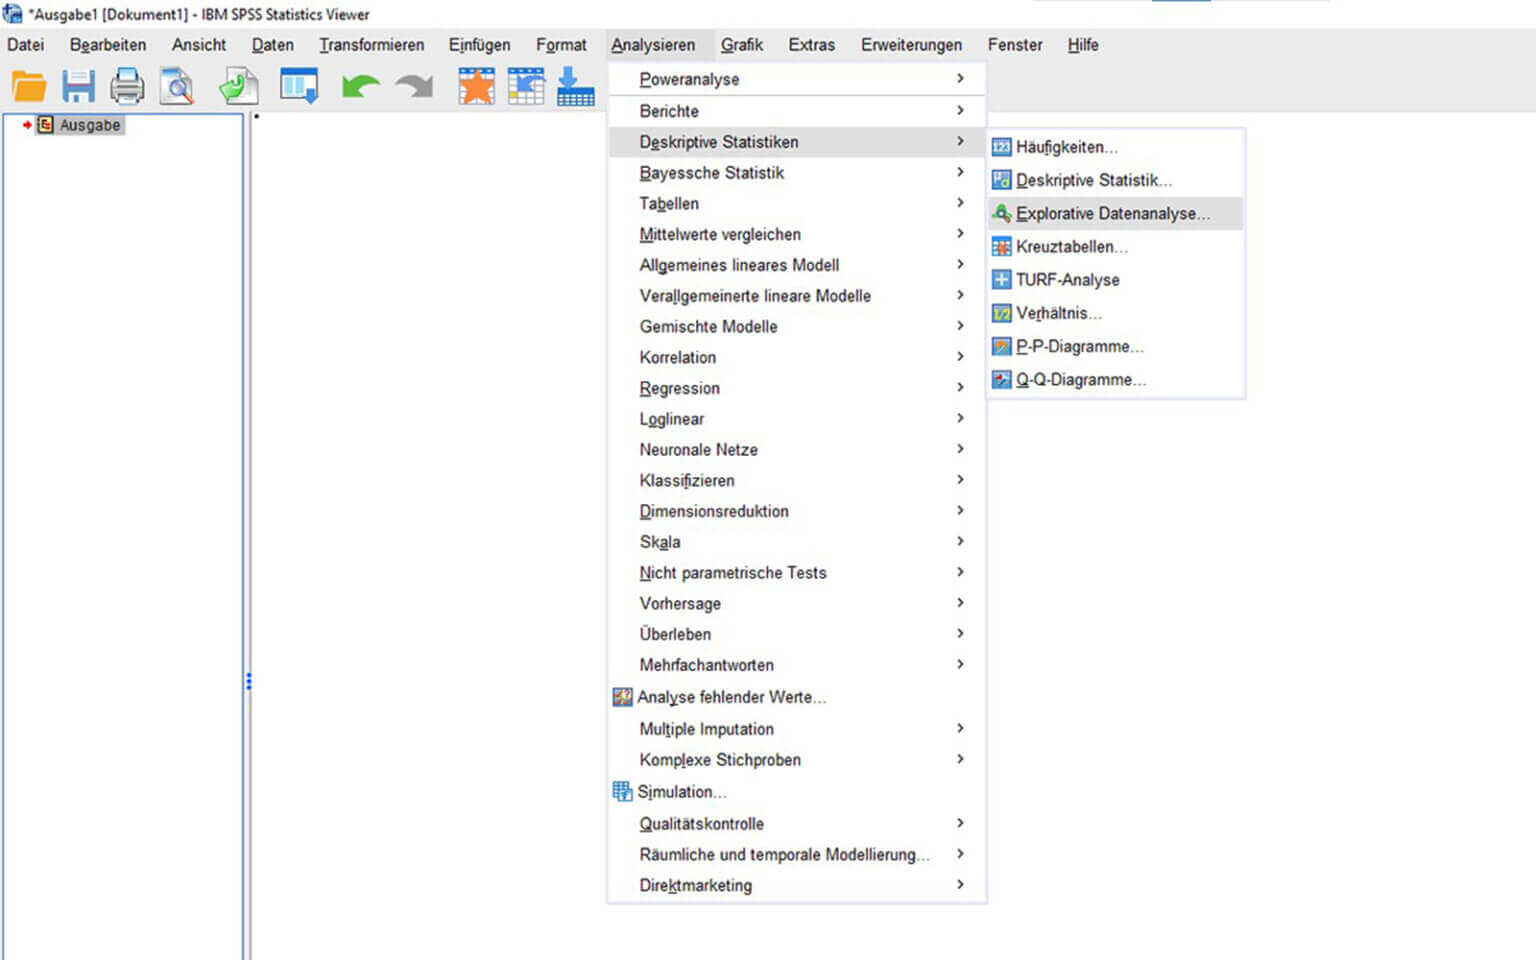
Task: Select the Ausgabe node in the outline tree
Action: [89, 125]
